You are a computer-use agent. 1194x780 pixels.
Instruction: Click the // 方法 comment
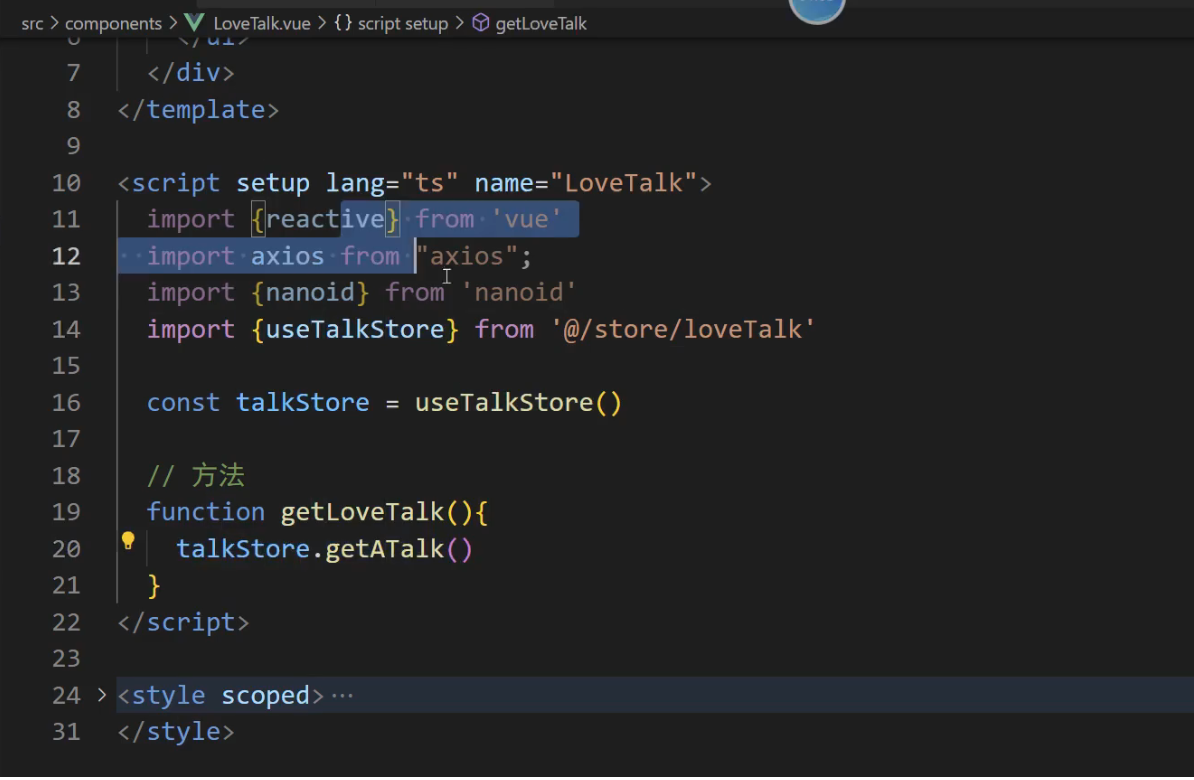tap(196, 475)
